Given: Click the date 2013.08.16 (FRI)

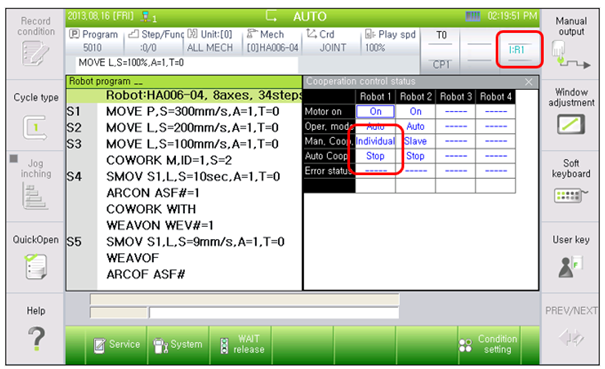Looking at the screenshot, I should click(100, 16).
